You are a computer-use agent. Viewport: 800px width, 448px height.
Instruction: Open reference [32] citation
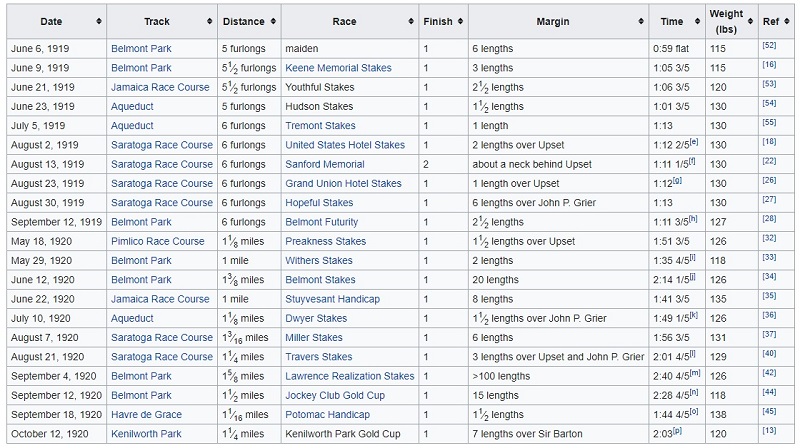pos(769,238)
